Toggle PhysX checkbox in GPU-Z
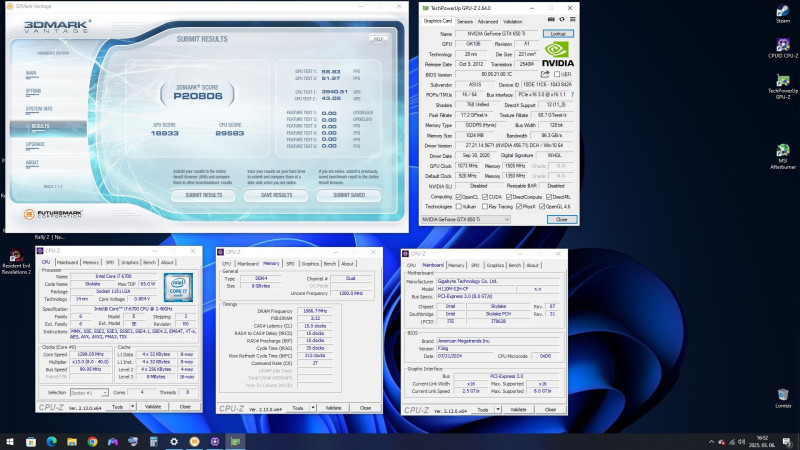Viewport: 800px width, 450px height. (519, 207)
